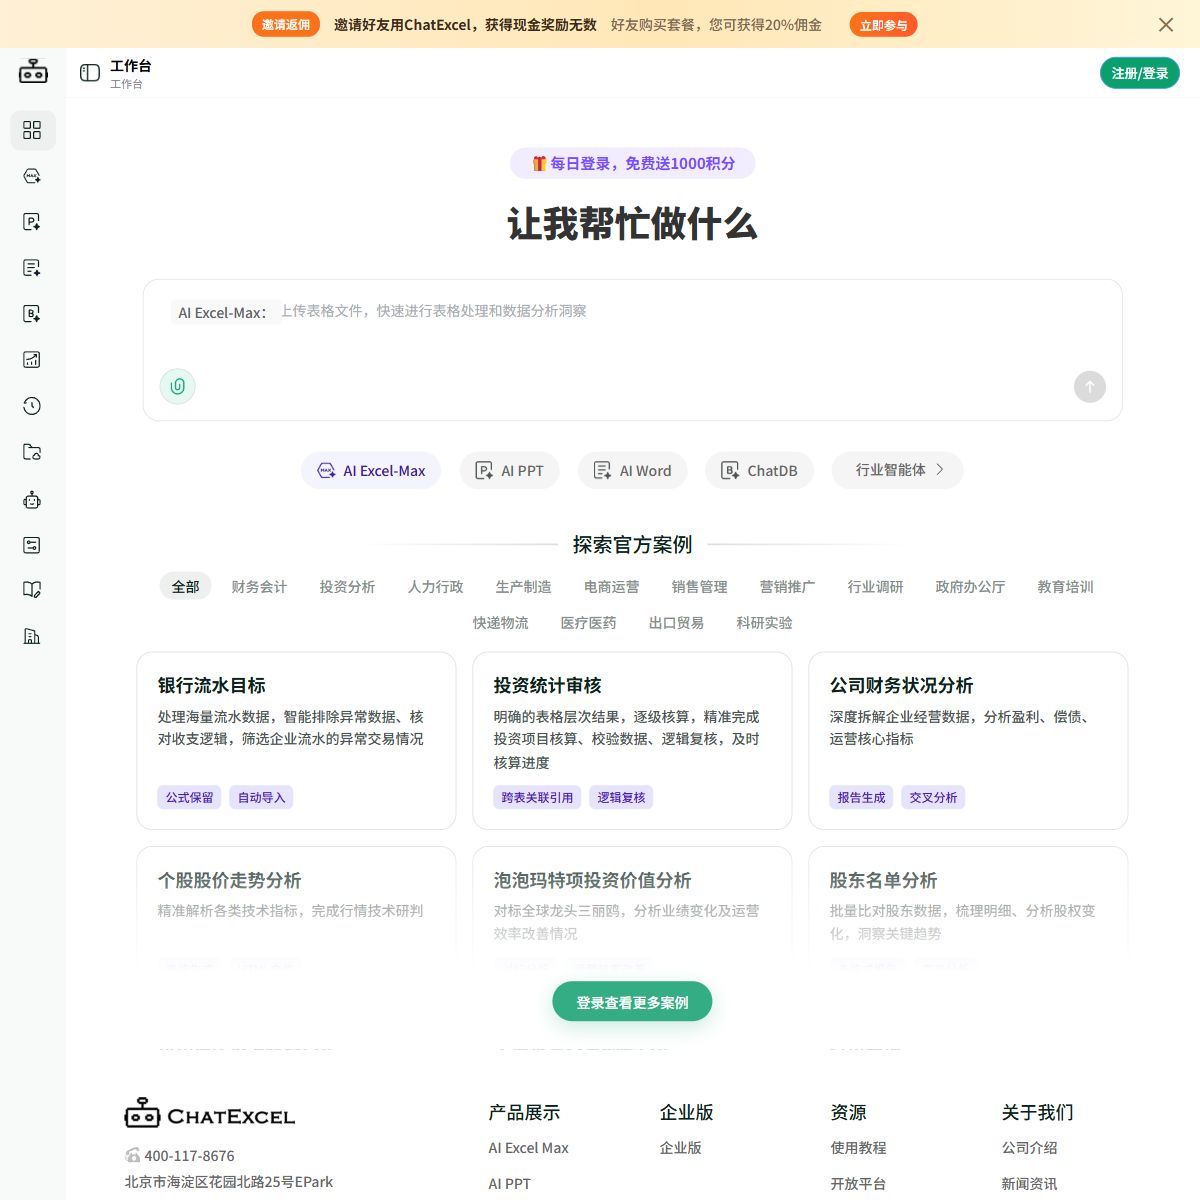Image resolution: width=1200 pixels, height=1200 pixels.
Task: Click the paperclip attach file icon
Action: 178,386
